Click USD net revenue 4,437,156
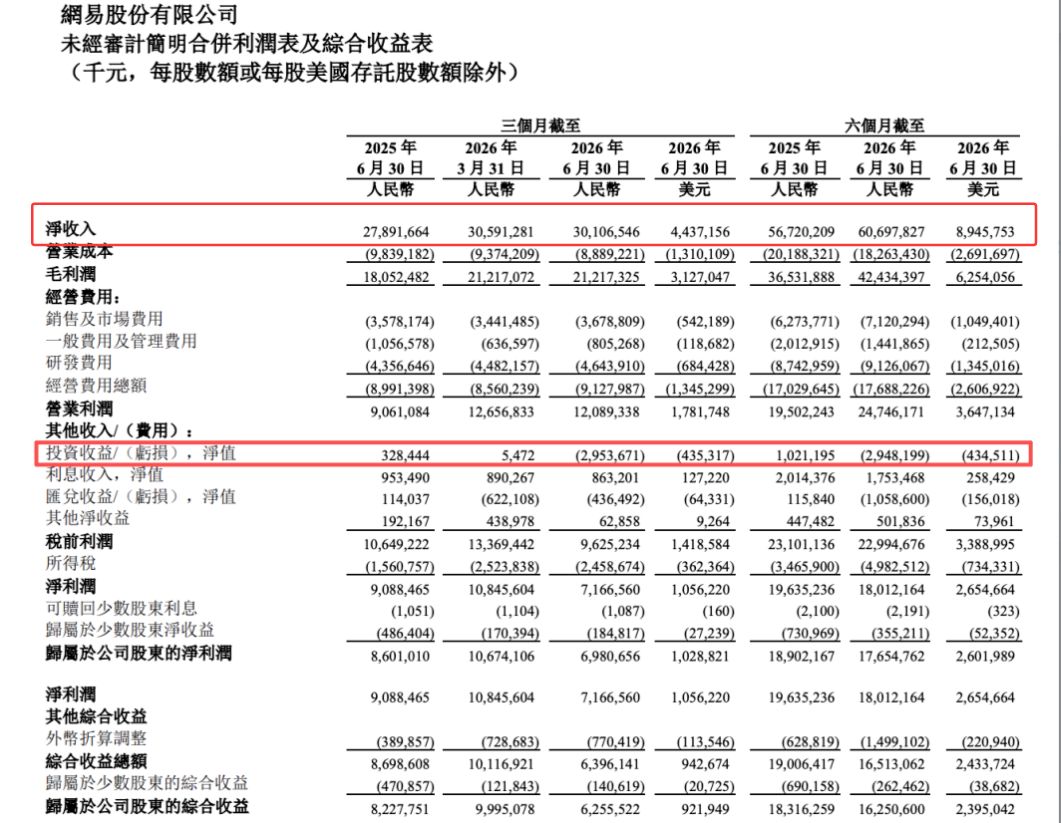 (x=700, y=231)
